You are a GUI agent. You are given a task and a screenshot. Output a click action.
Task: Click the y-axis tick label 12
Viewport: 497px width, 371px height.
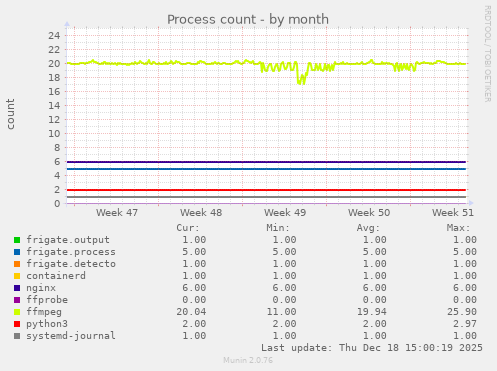tap(54, 119)
